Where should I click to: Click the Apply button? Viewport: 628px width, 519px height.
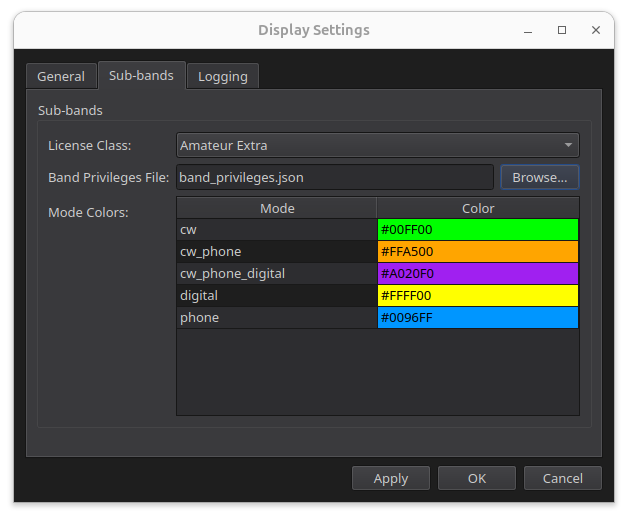[x=390, y=478]
